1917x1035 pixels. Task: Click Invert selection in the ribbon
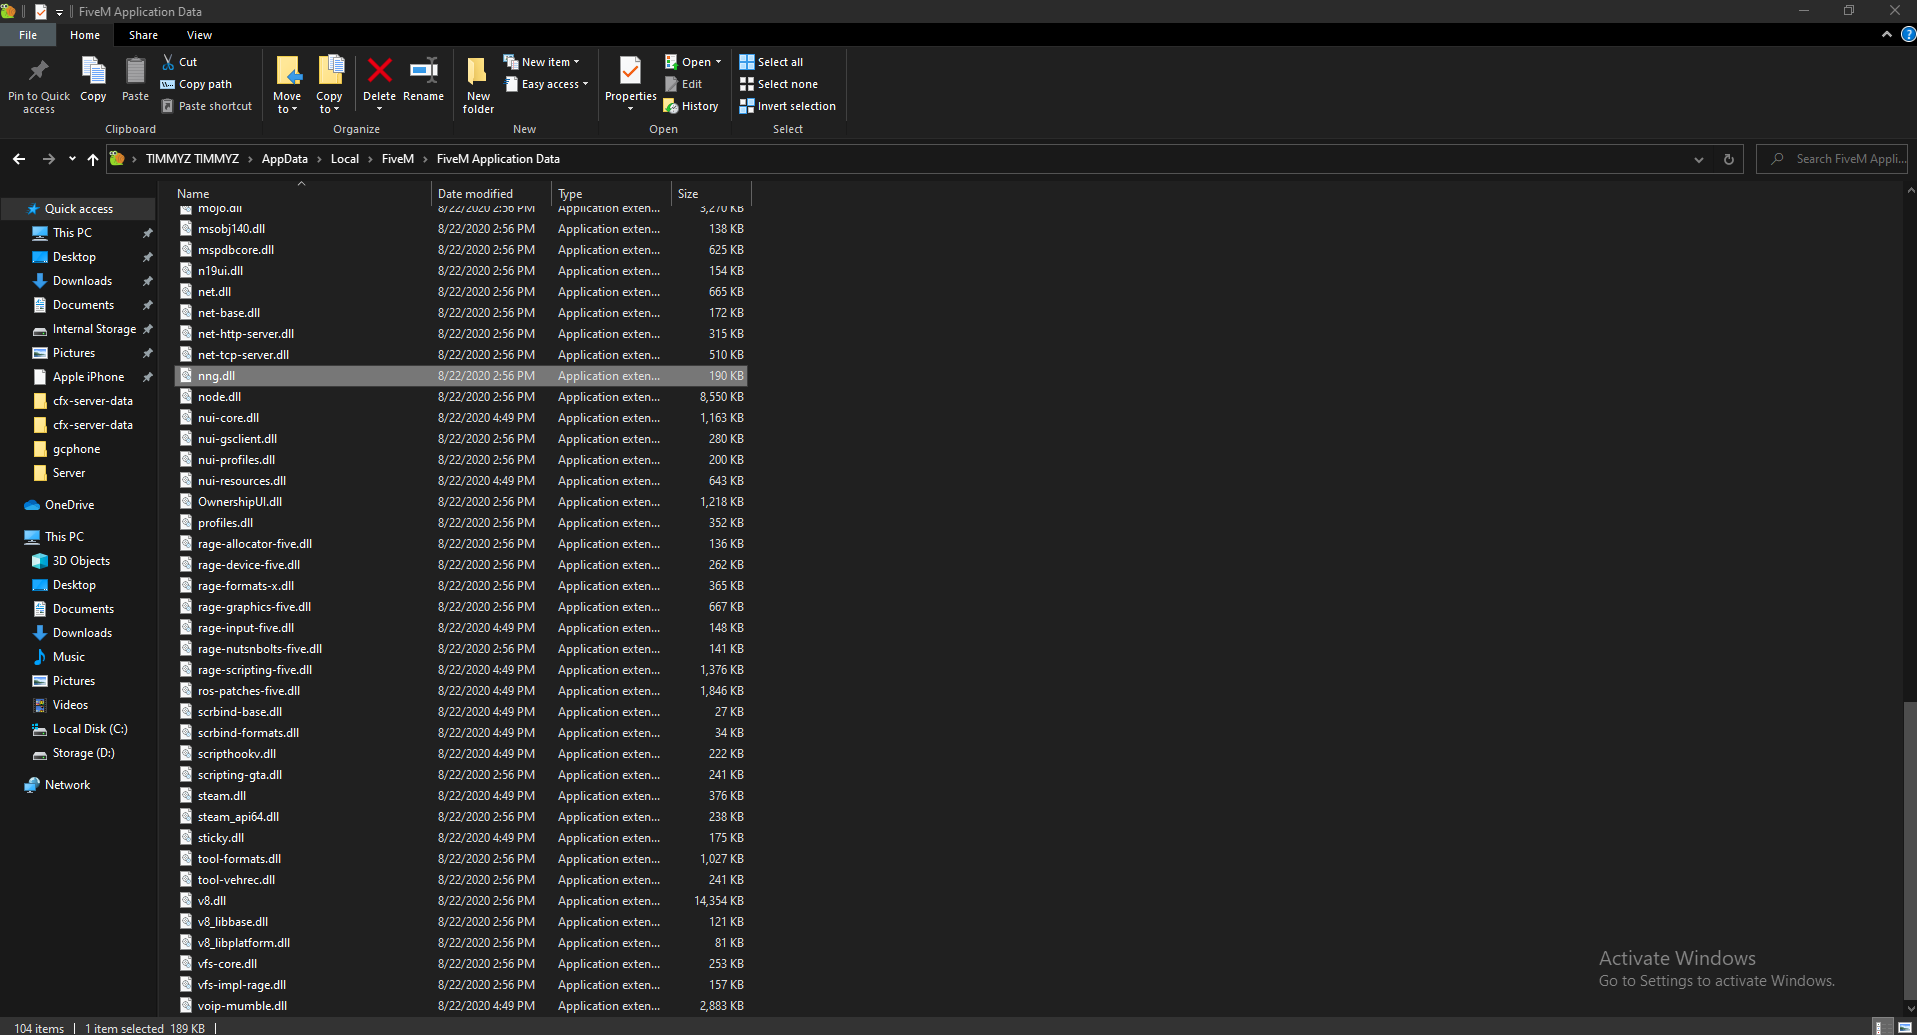pos(787,106)
